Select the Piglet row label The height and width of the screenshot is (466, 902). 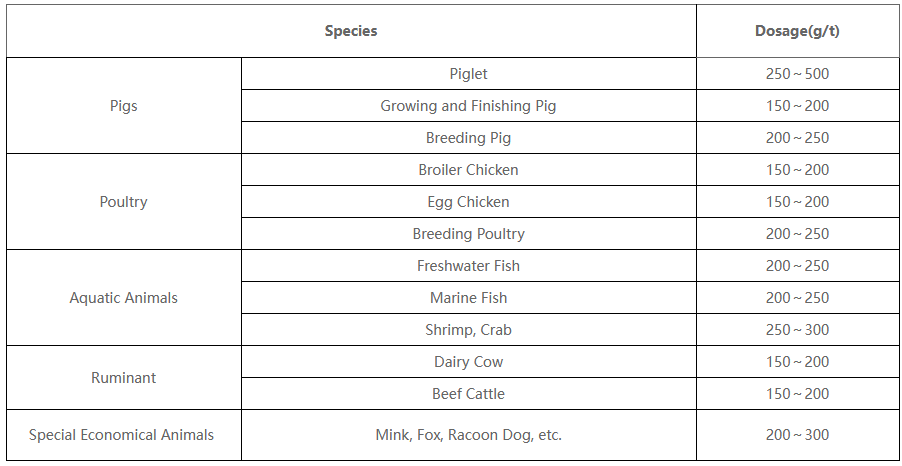tap(468, 74)
